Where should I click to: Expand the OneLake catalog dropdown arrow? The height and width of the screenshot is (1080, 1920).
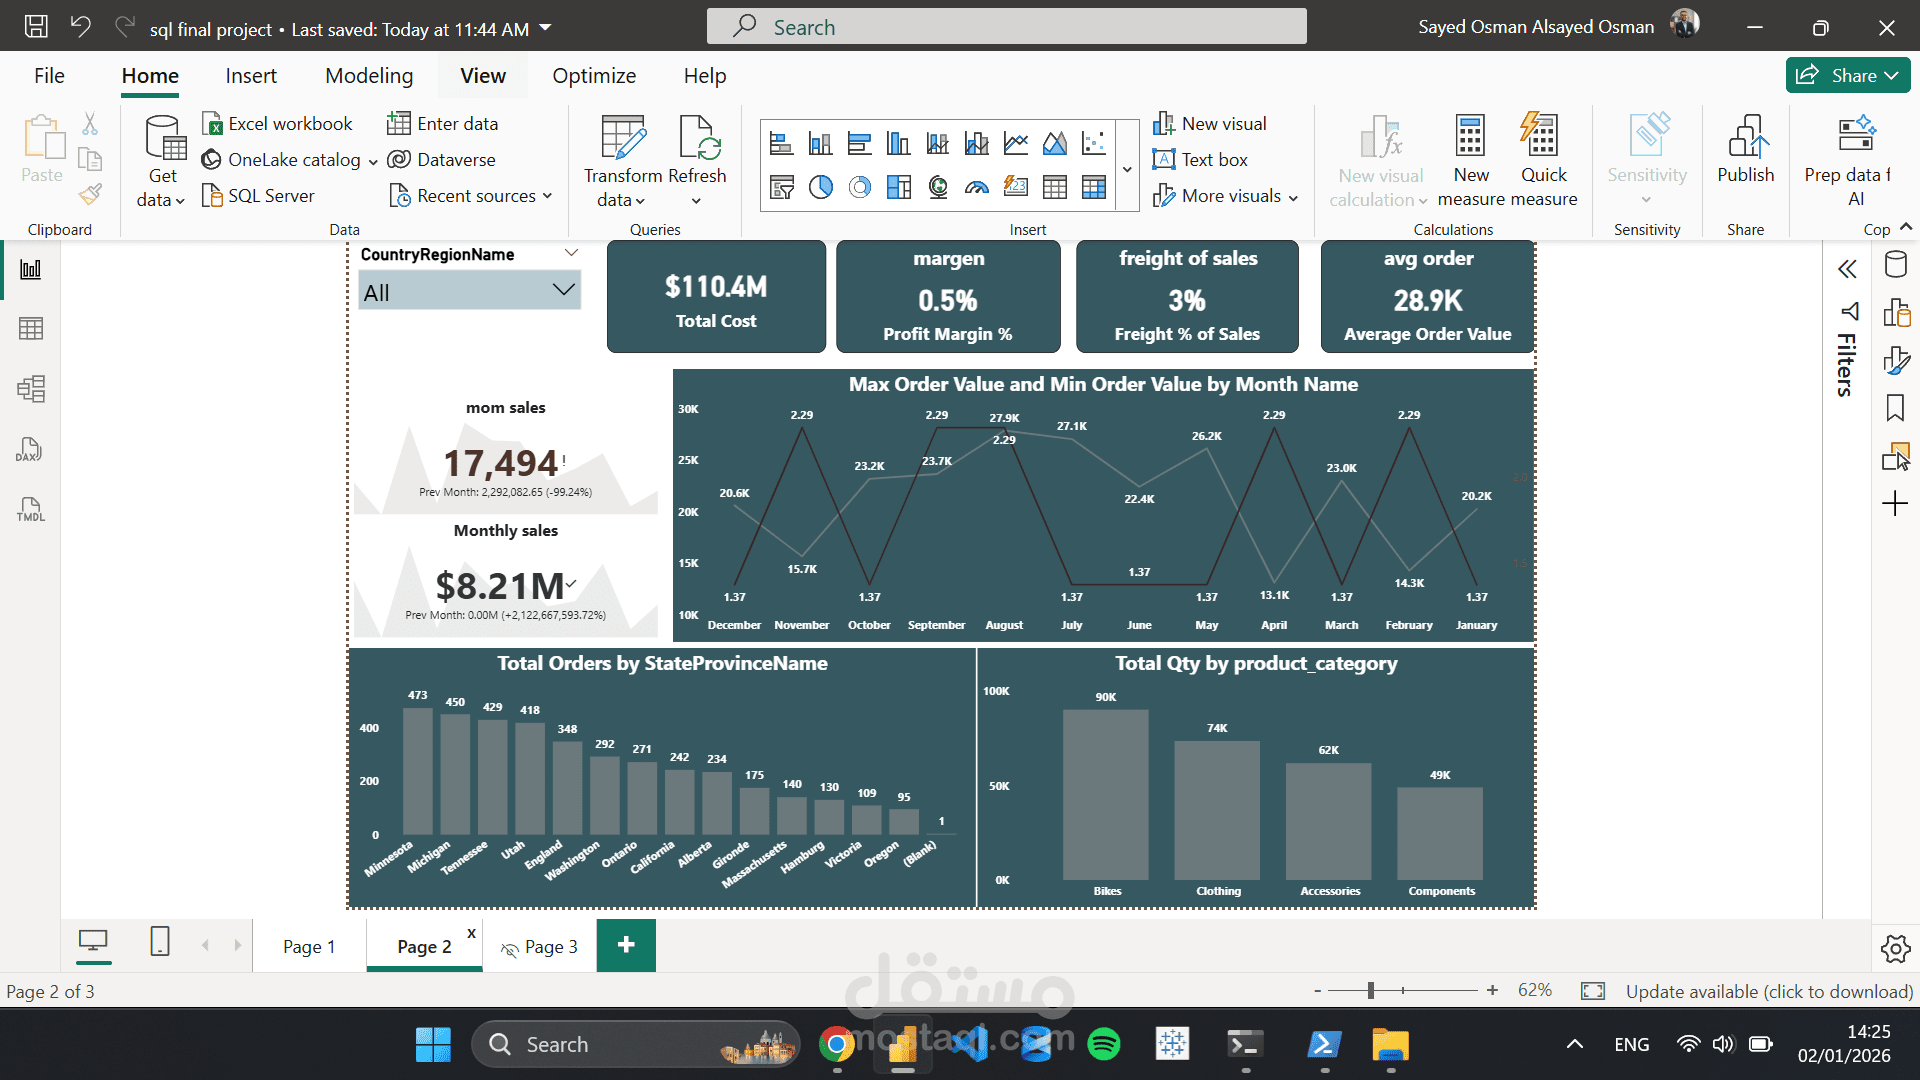373,161
